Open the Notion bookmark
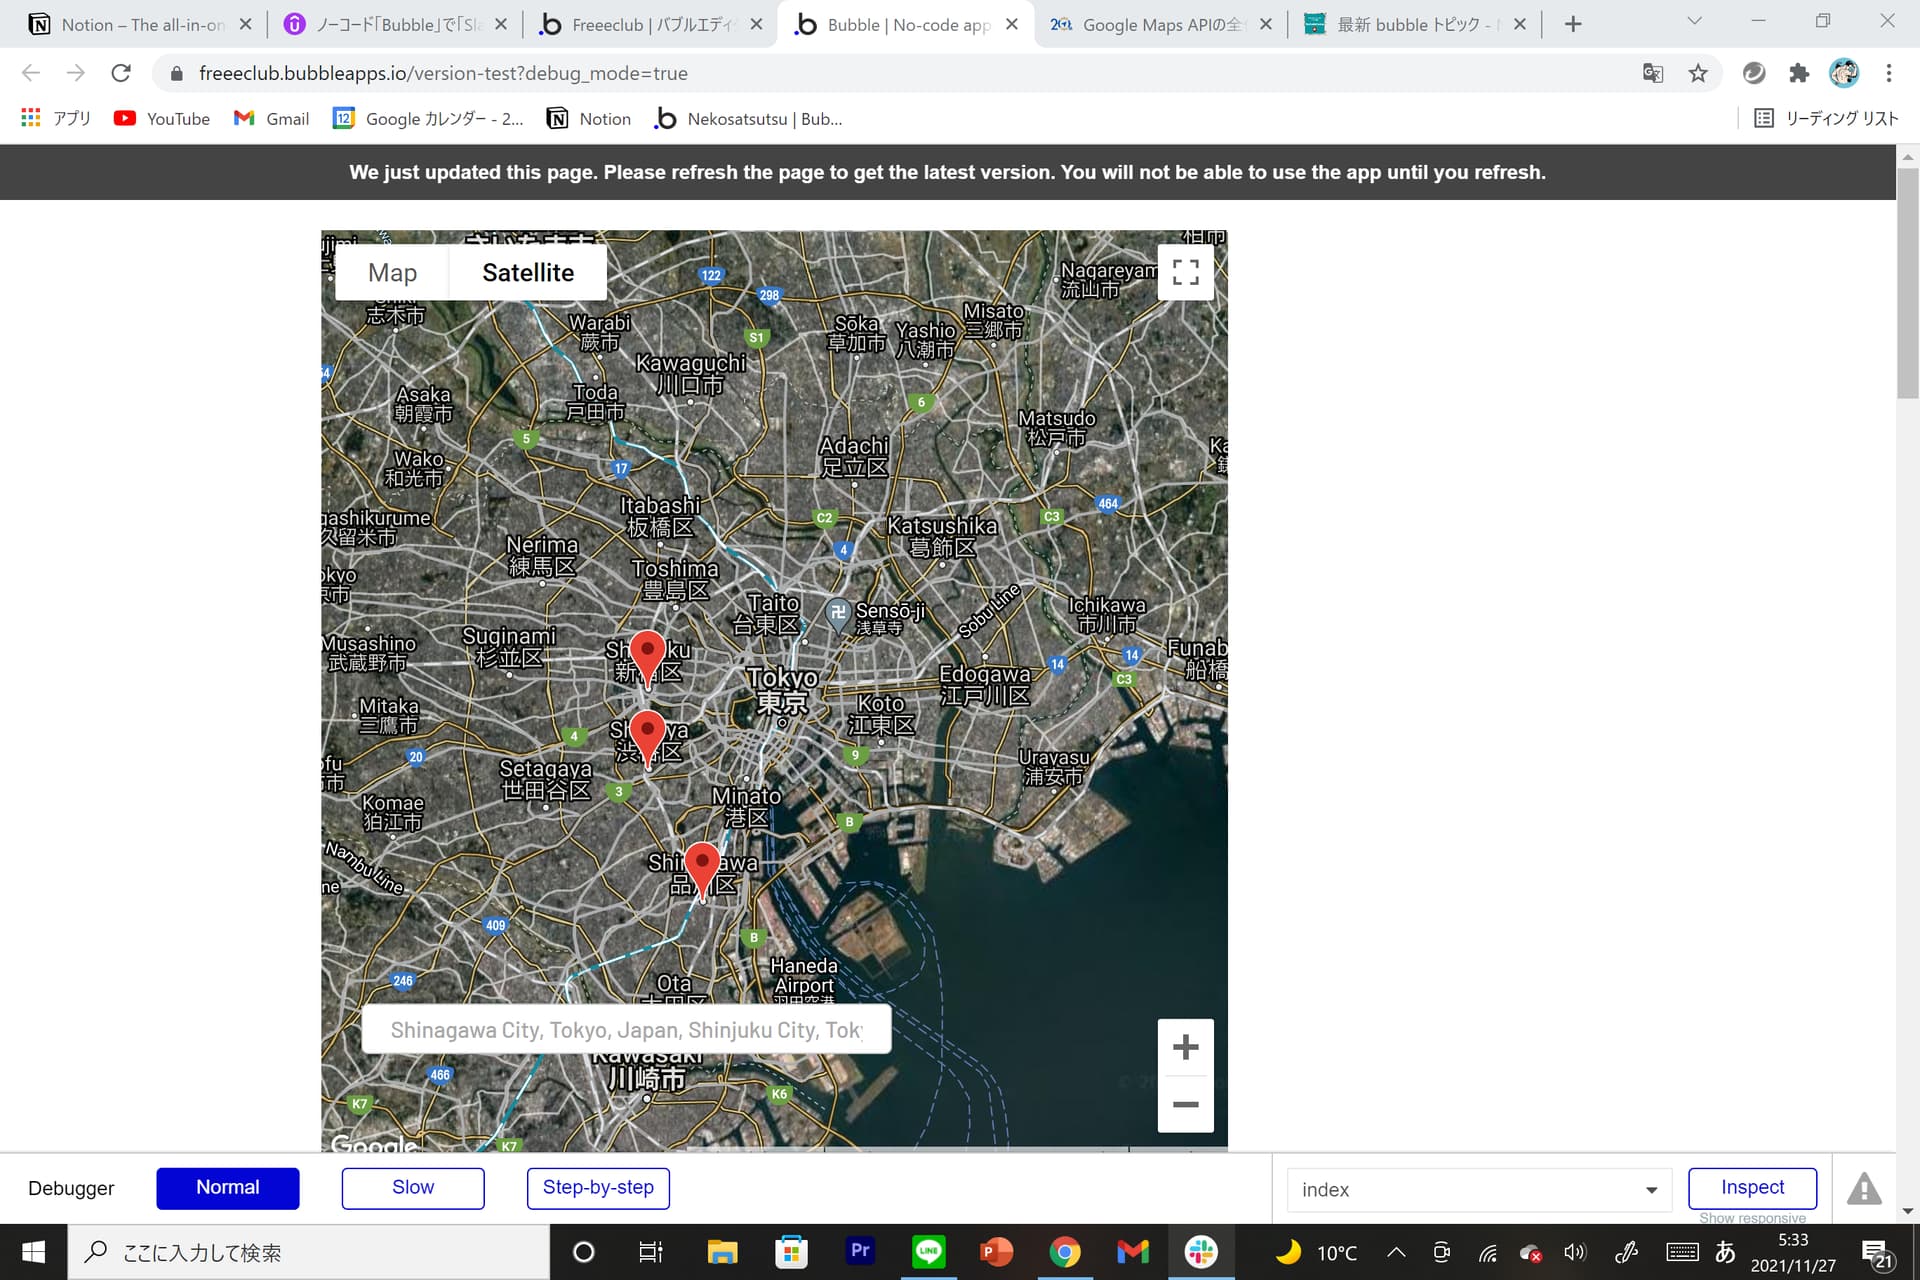 click(589, 118)
